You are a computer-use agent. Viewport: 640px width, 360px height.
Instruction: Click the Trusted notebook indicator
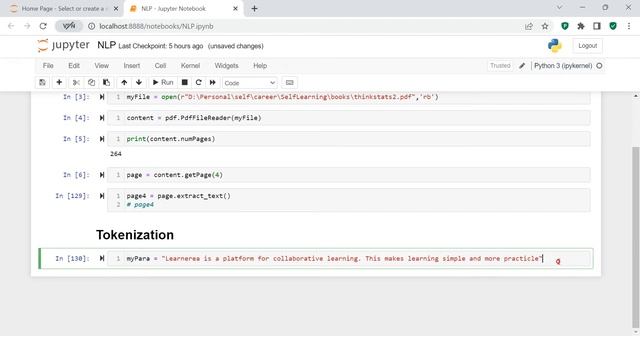pyautogui.click(x=500, y=66)
